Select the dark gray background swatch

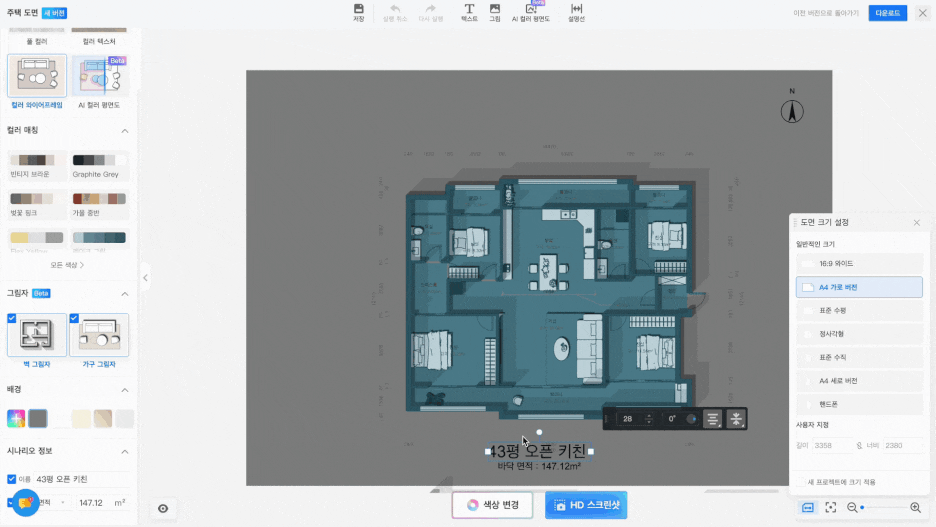tap(38, 418)
